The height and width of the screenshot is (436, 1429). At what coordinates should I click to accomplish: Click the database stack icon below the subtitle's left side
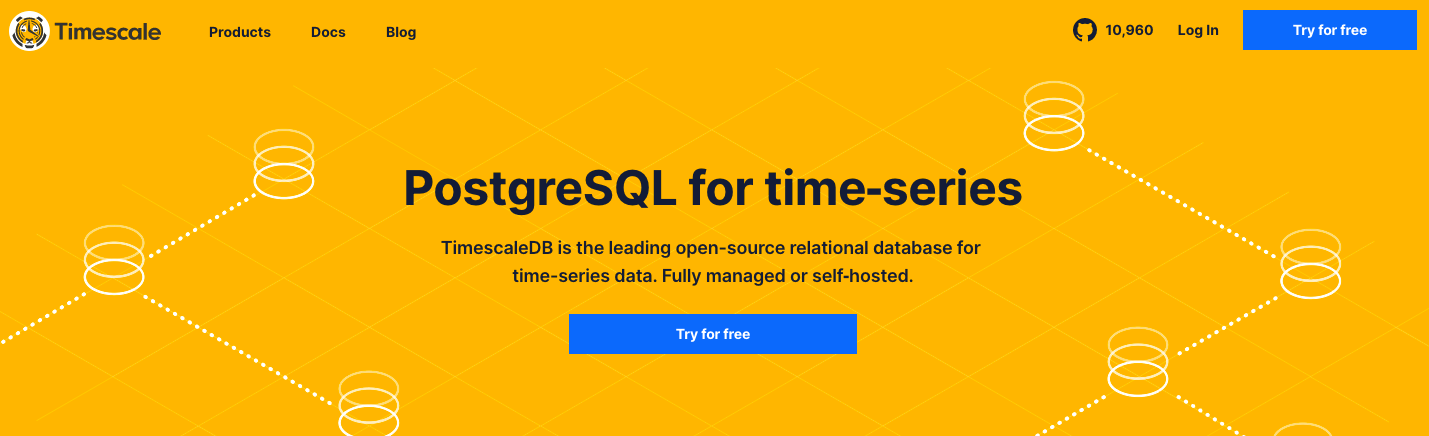tap(369, 404)
